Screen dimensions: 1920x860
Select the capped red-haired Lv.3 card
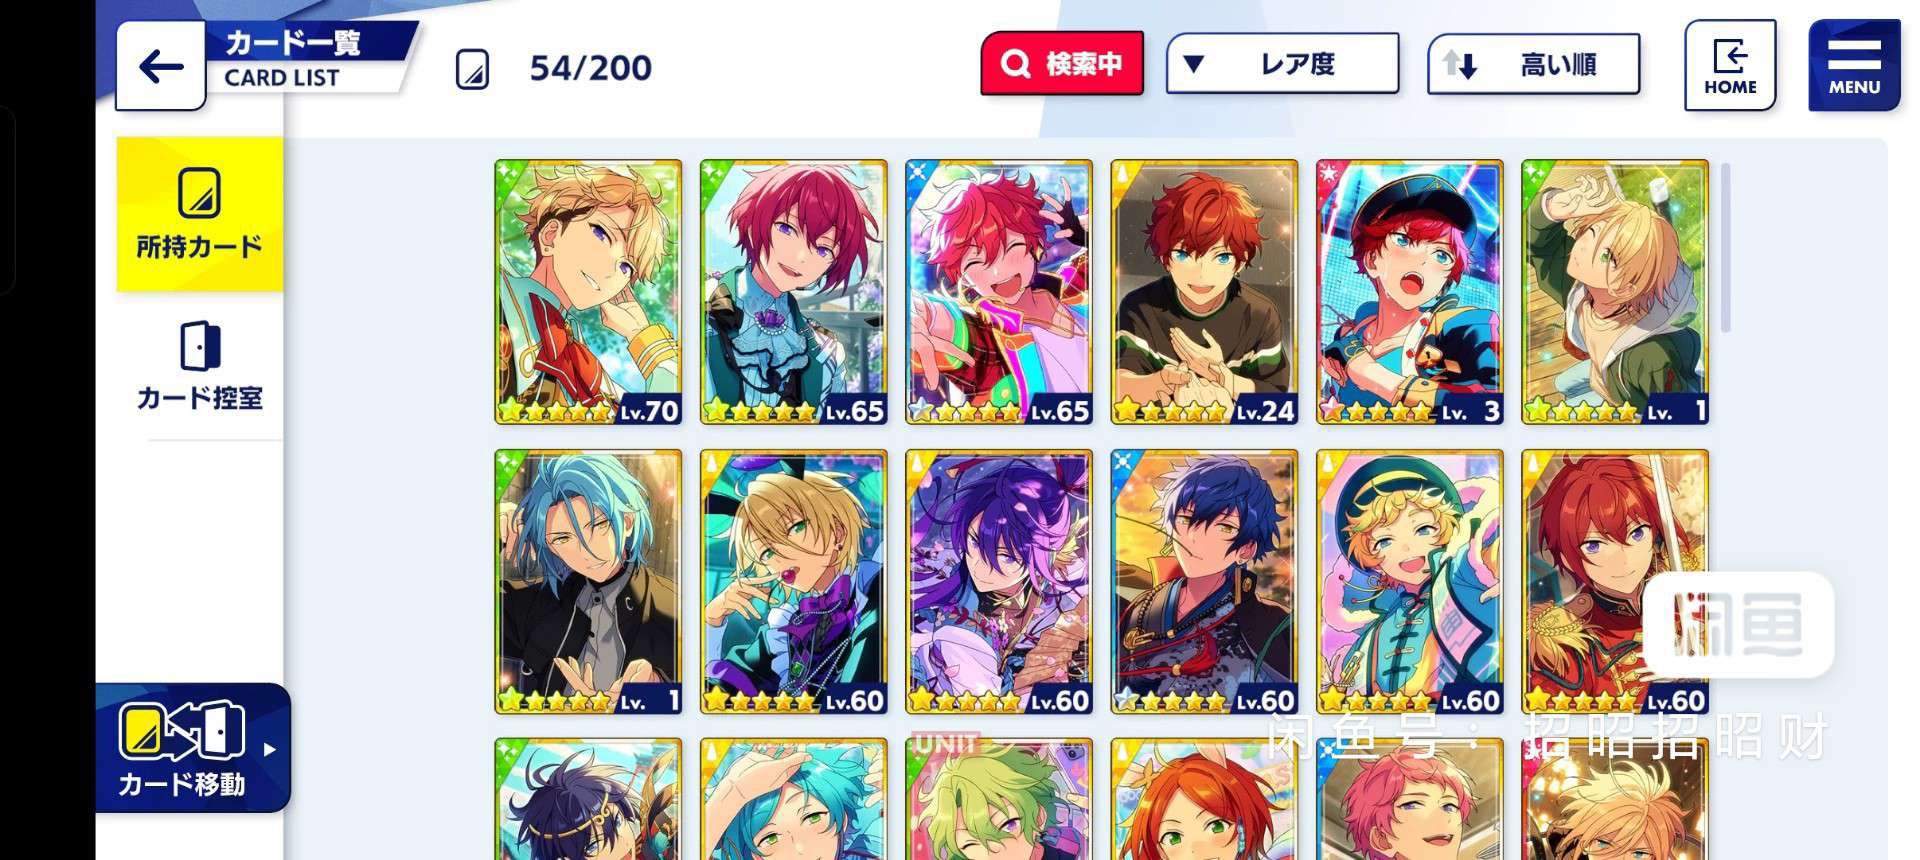pyautogui.click(x=1410, y=292)
